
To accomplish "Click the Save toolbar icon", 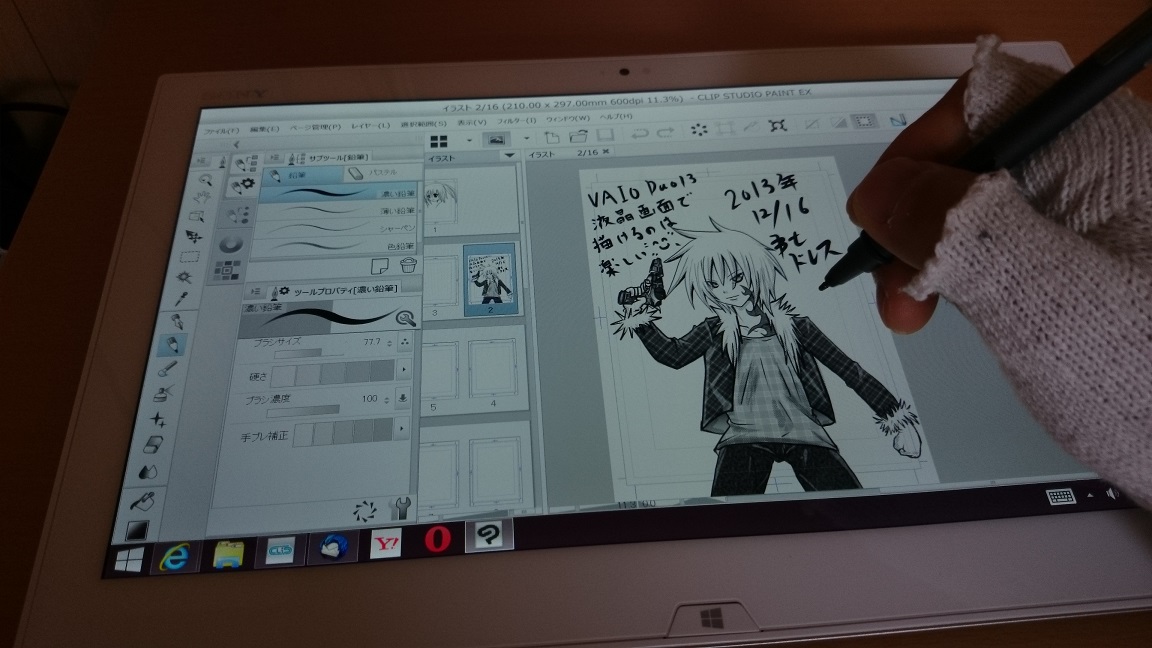I will point(605,134).
